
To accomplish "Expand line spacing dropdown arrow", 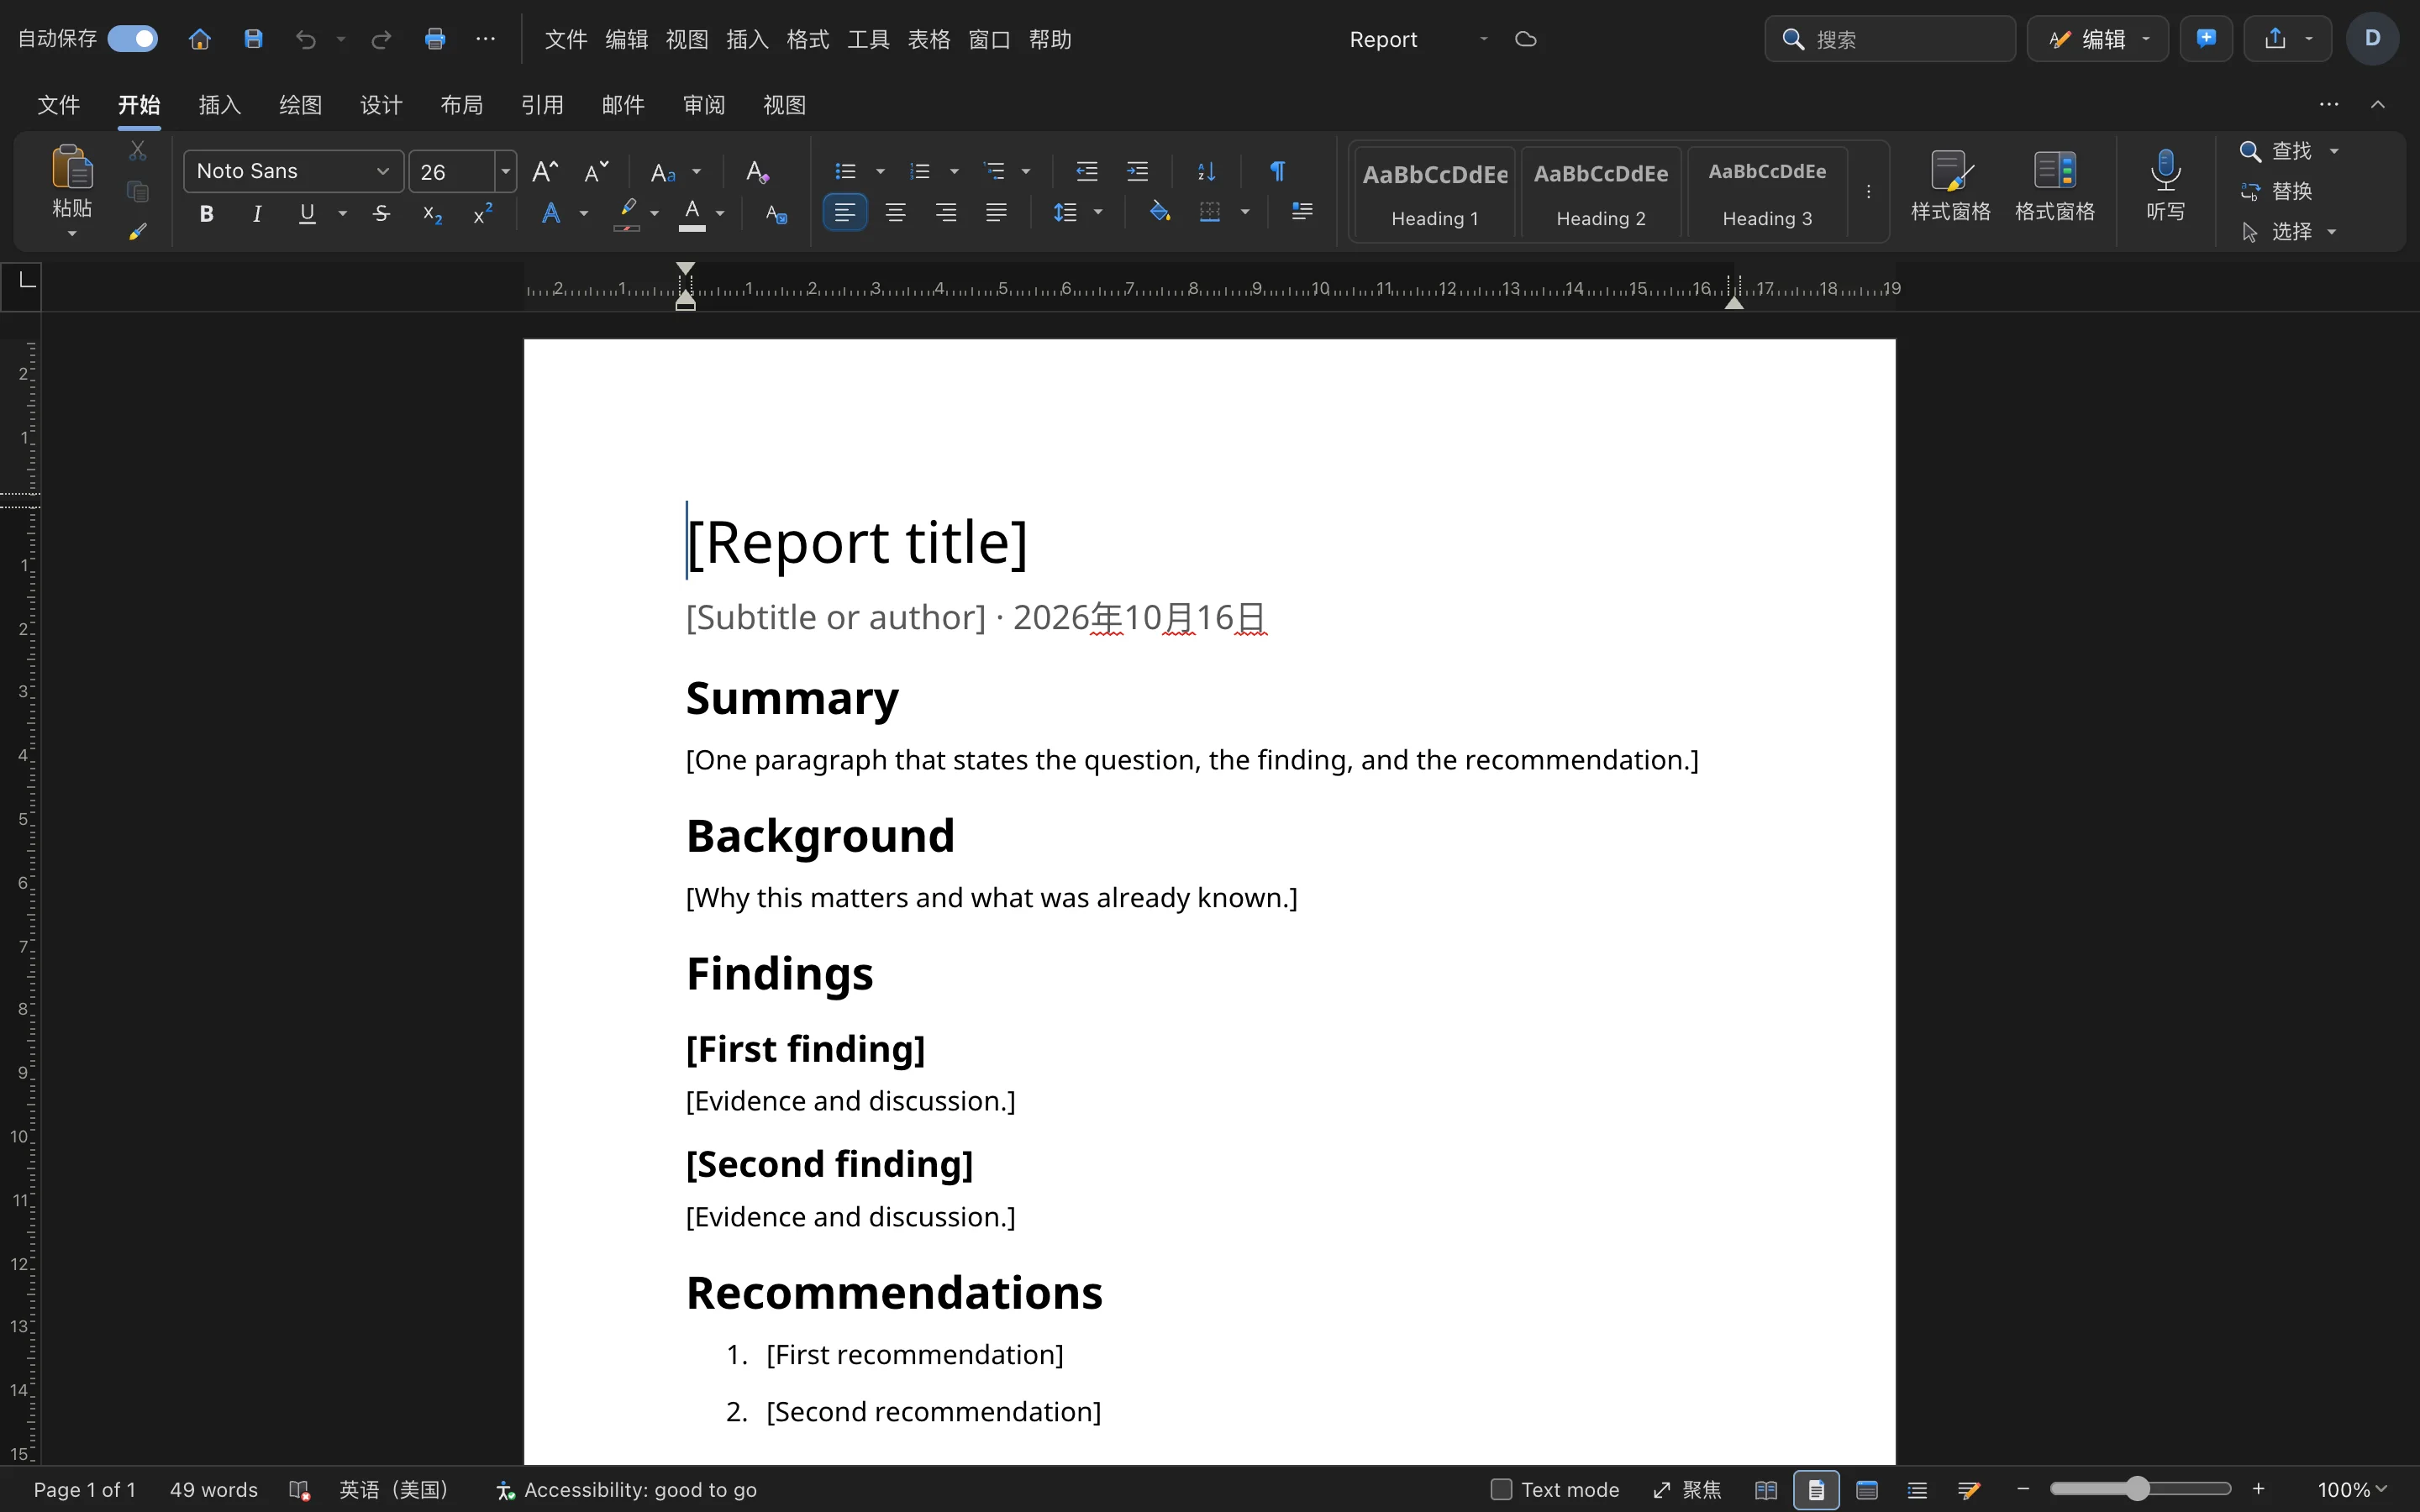I will (1098, 213).
